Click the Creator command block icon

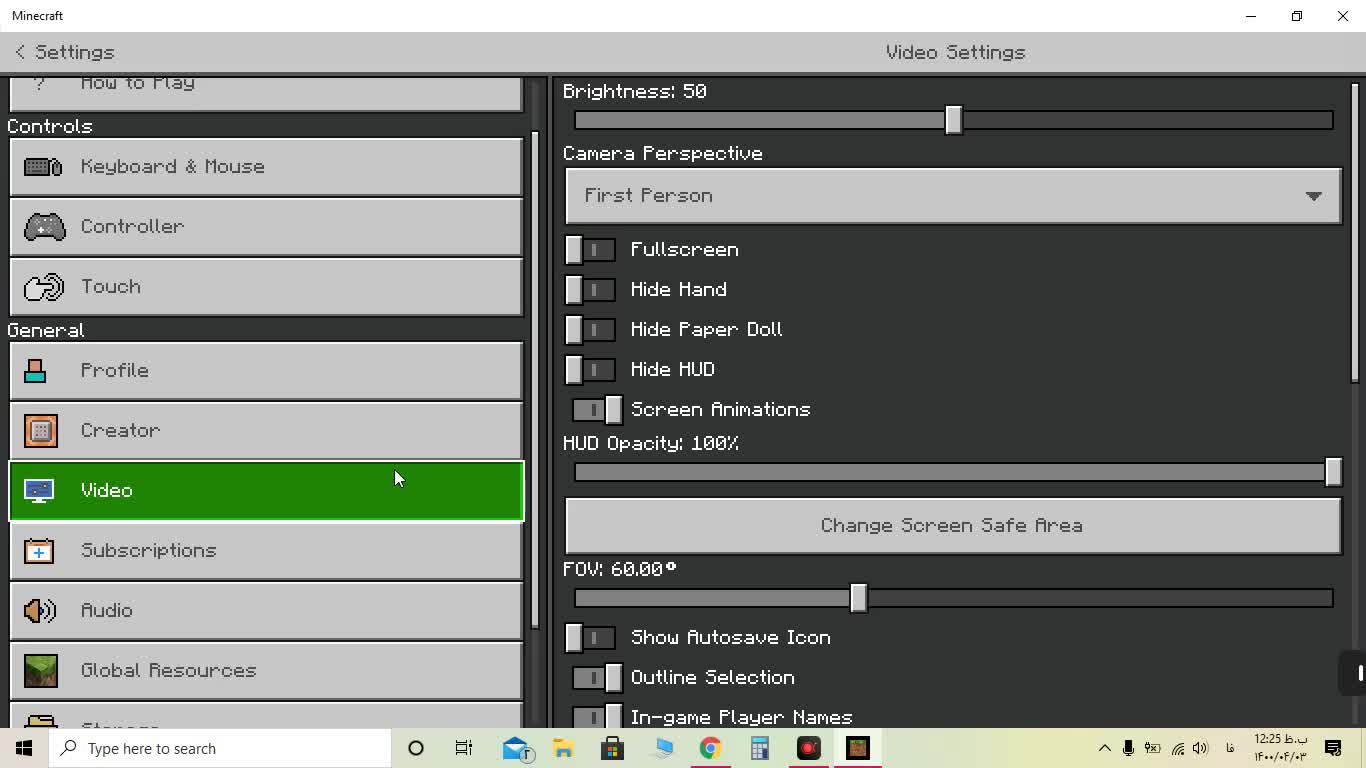41,431
